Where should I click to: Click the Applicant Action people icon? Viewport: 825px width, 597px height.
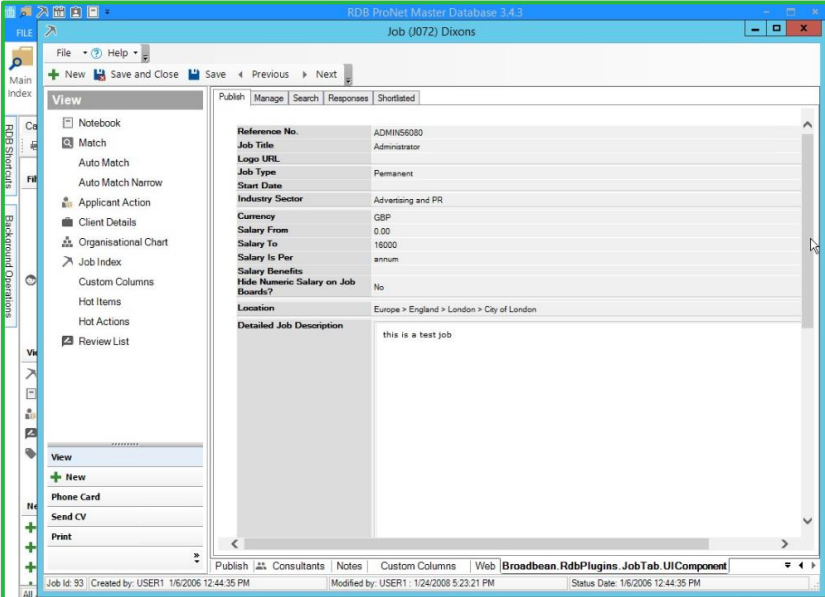pos(67,203)
